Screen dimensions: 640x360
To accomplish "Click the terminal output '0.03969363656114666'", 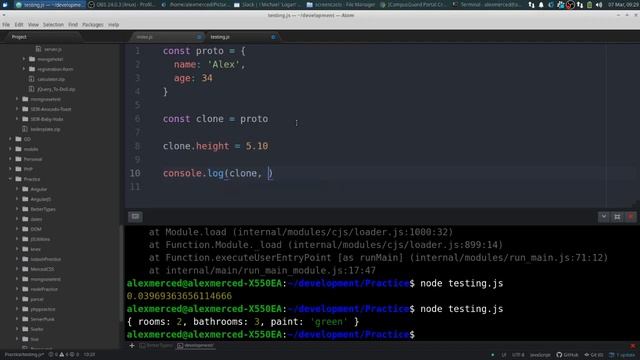I will click(x=179, y=296).
